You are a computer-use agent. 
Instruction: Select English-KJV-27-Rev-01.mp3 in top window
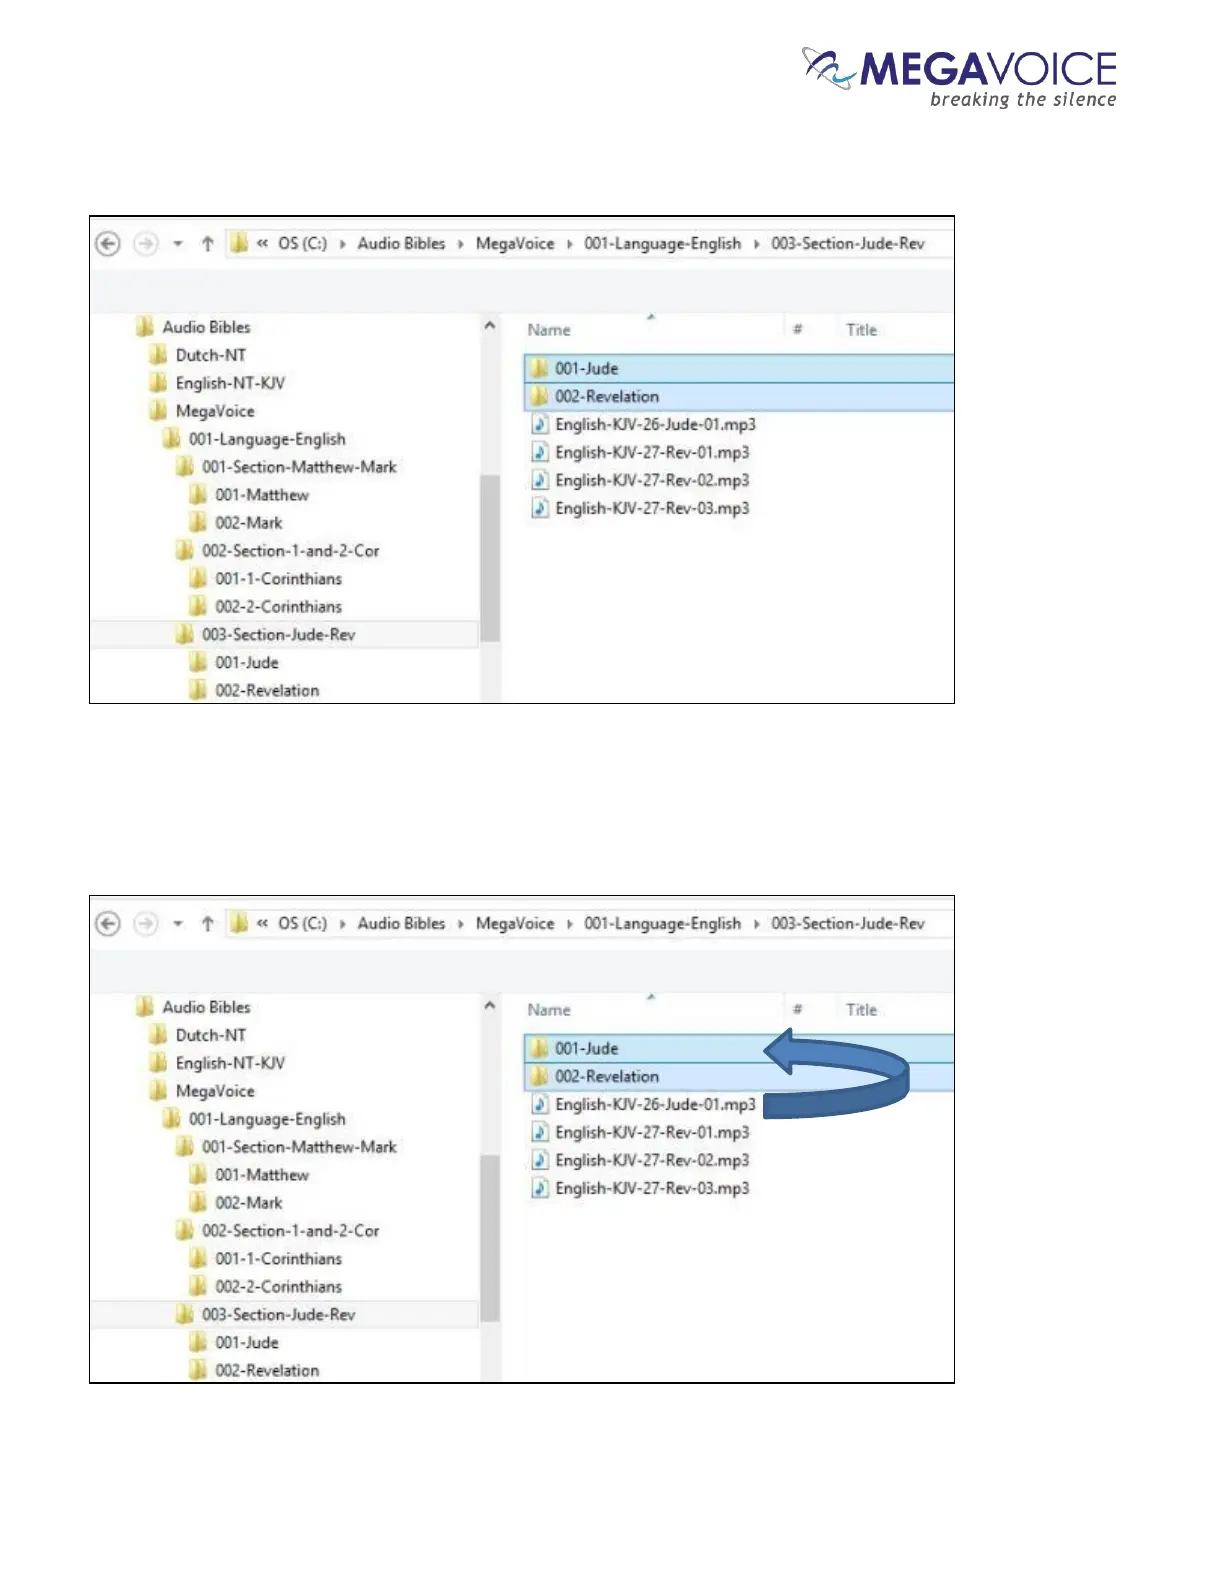(640, 452)
